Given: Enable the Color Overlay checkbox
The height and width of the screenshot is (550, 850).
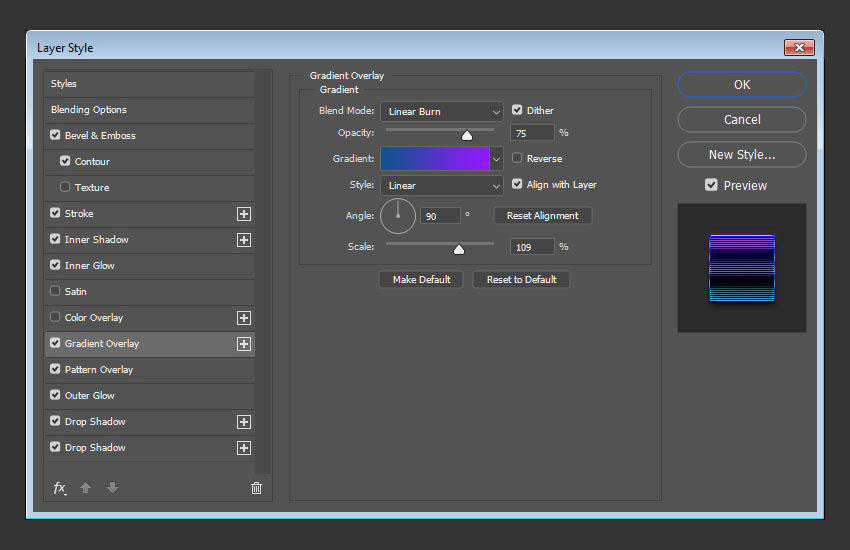Looking at the screenshot, I should (55, 316).
